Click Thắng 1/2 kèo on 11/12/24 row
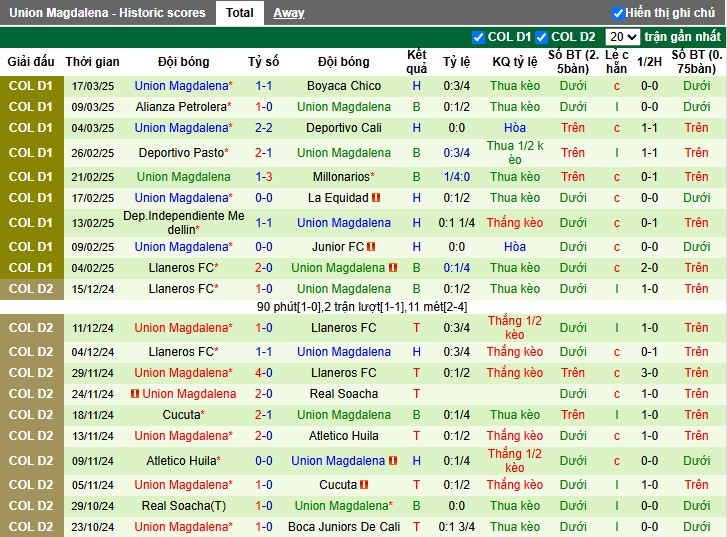727x537 pixels. point(515,327)
